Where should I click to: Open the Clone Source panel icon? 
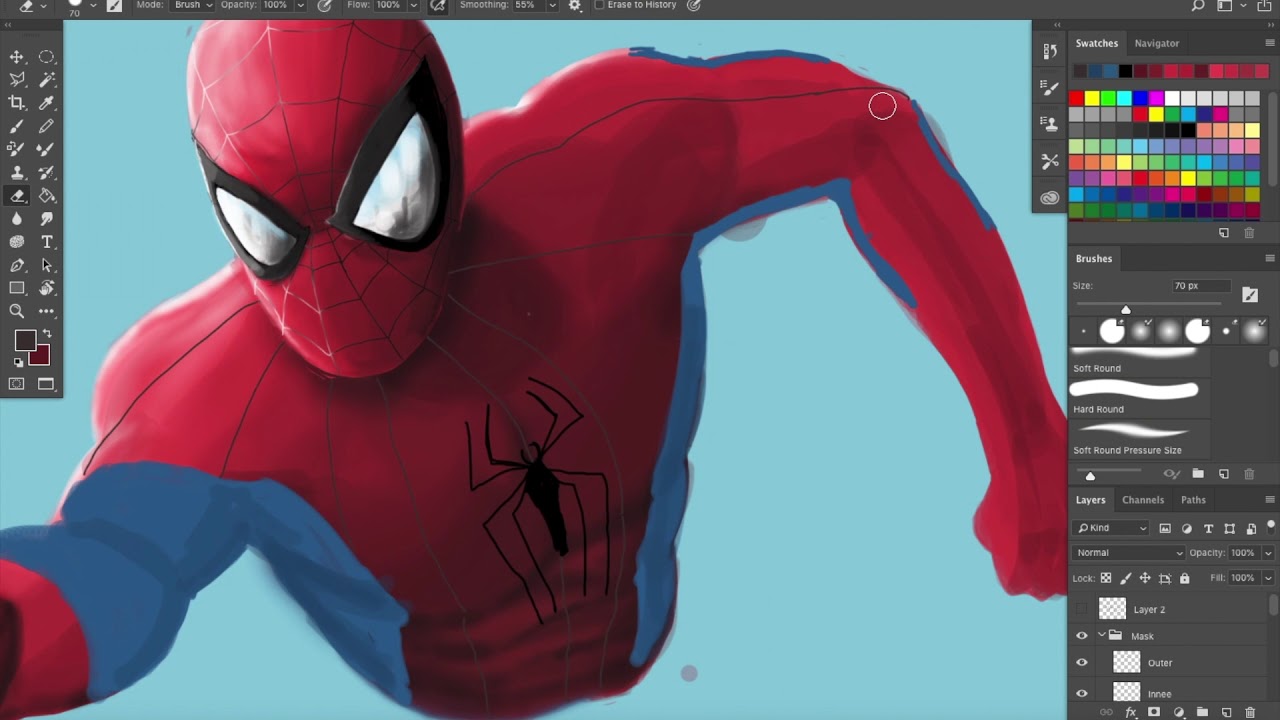pos(1049,124)
